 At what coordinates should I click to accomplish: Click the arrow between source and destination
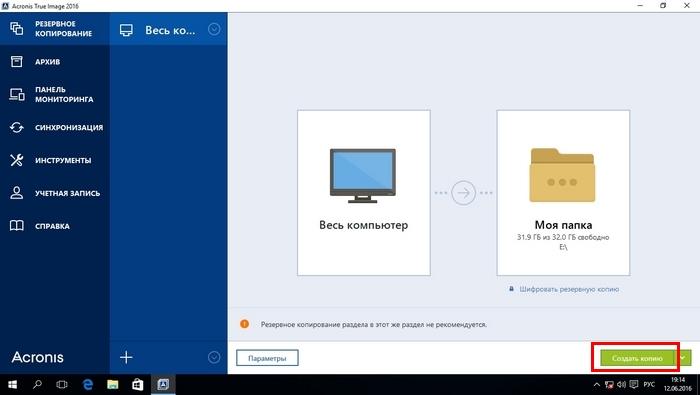(463, 193)
